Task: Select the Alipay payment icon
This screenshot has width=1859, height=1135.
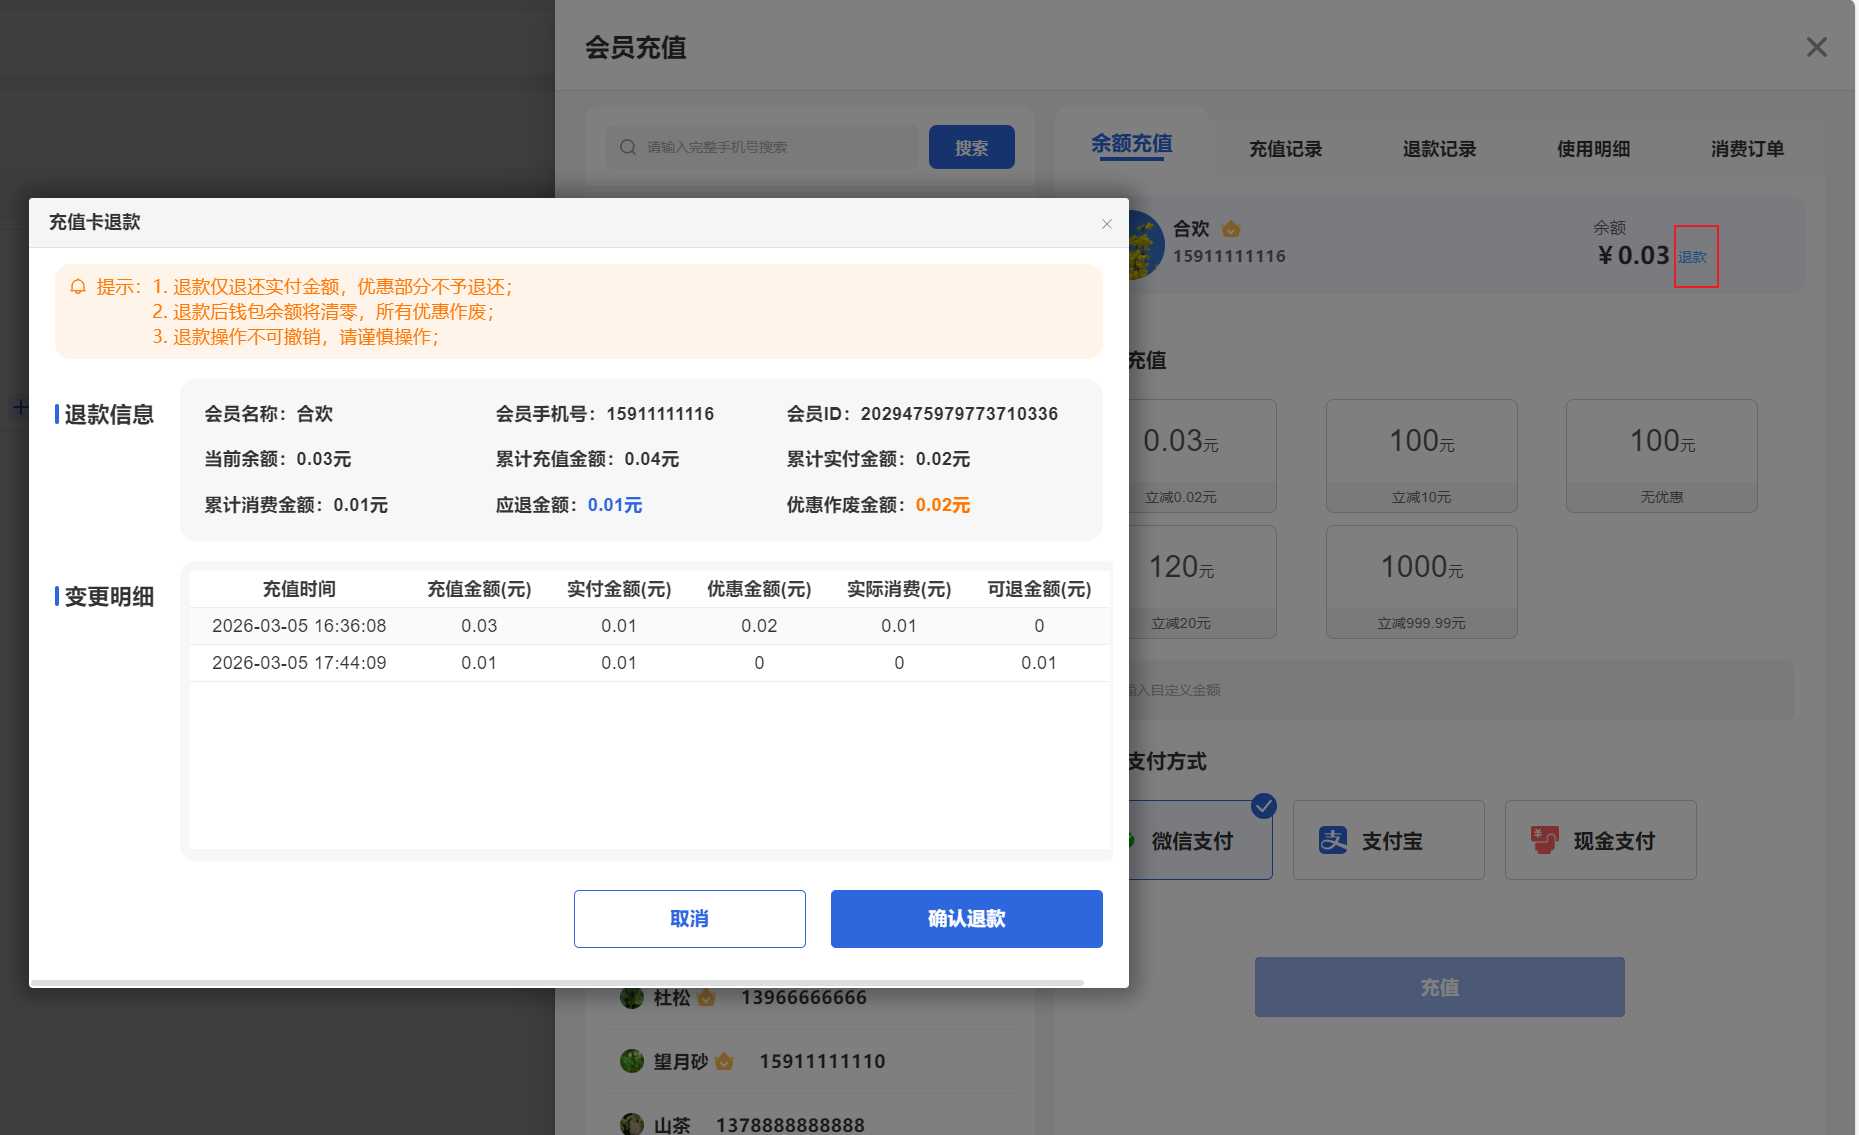Action: pyautogui.click(x=1334, y=840)
